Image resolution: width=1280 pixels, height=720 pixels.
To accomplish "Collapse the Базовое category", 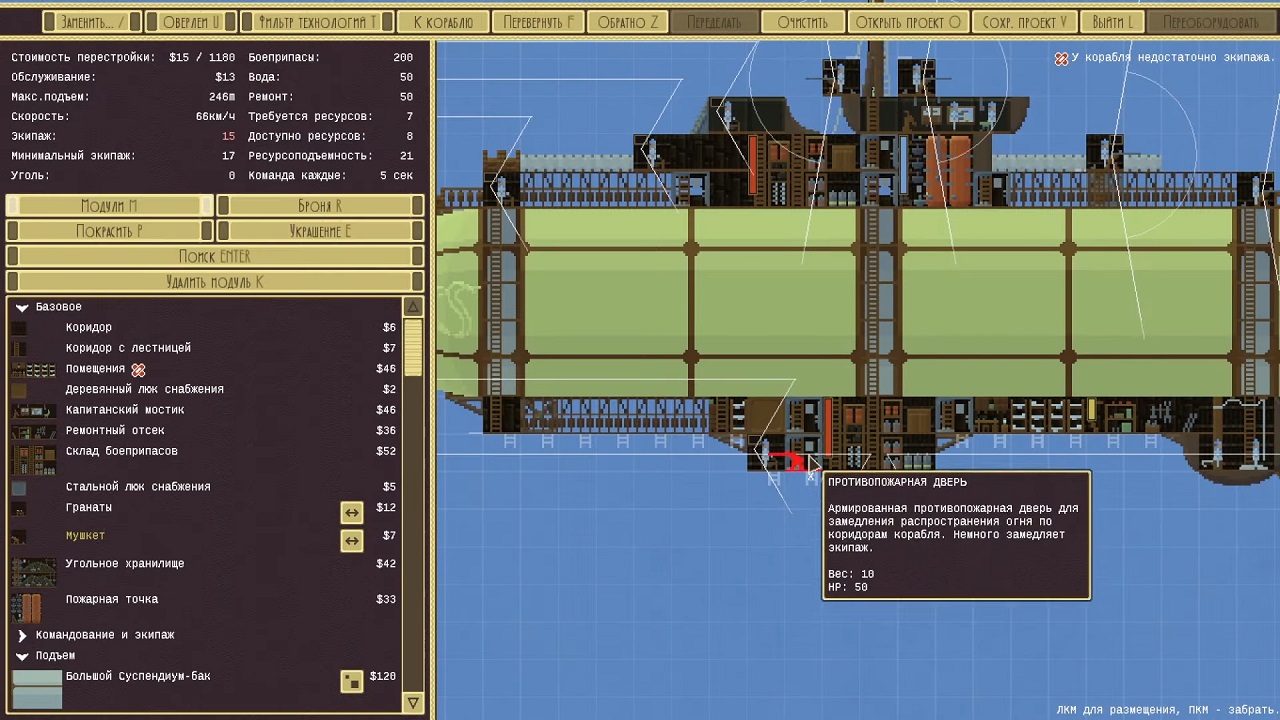I will click(22, 308).
